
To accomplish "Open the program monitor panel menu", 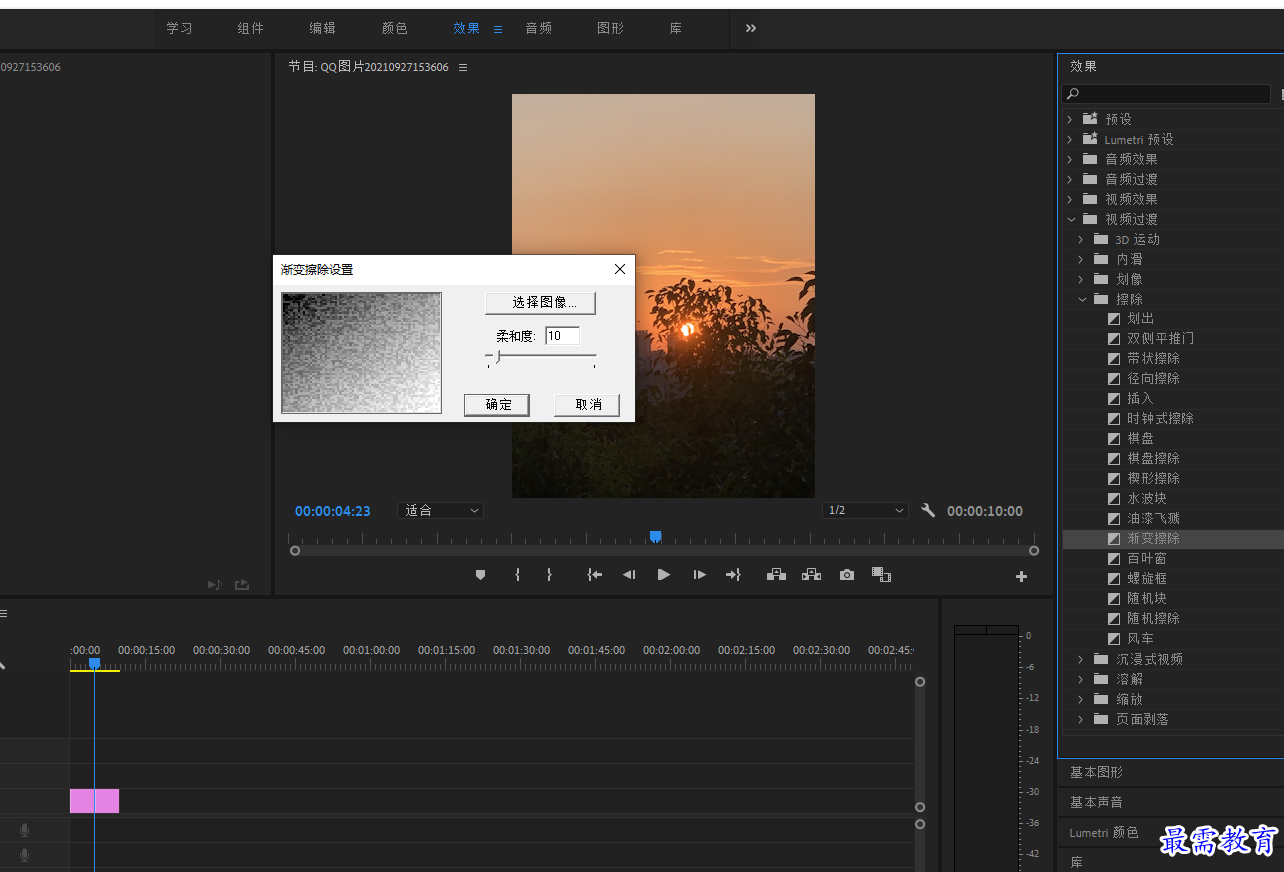I will pos(462,67).
